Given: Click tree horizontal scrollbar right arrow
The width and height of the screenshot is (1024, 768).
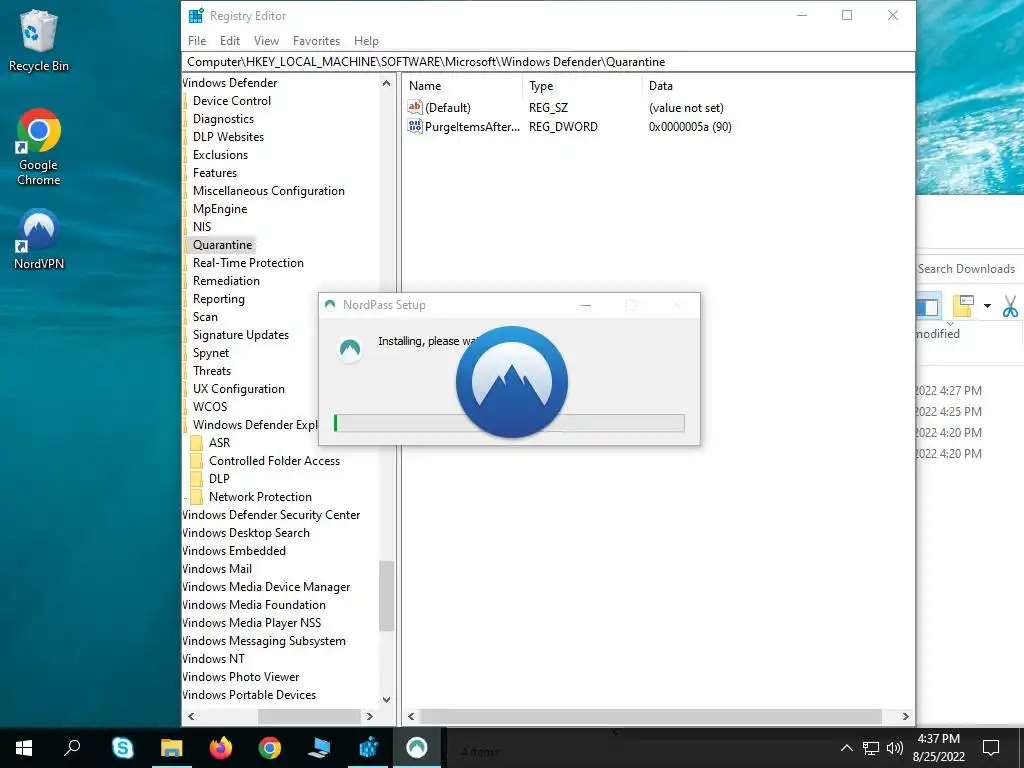Looking at the screenshot, I should click(370, 716).
